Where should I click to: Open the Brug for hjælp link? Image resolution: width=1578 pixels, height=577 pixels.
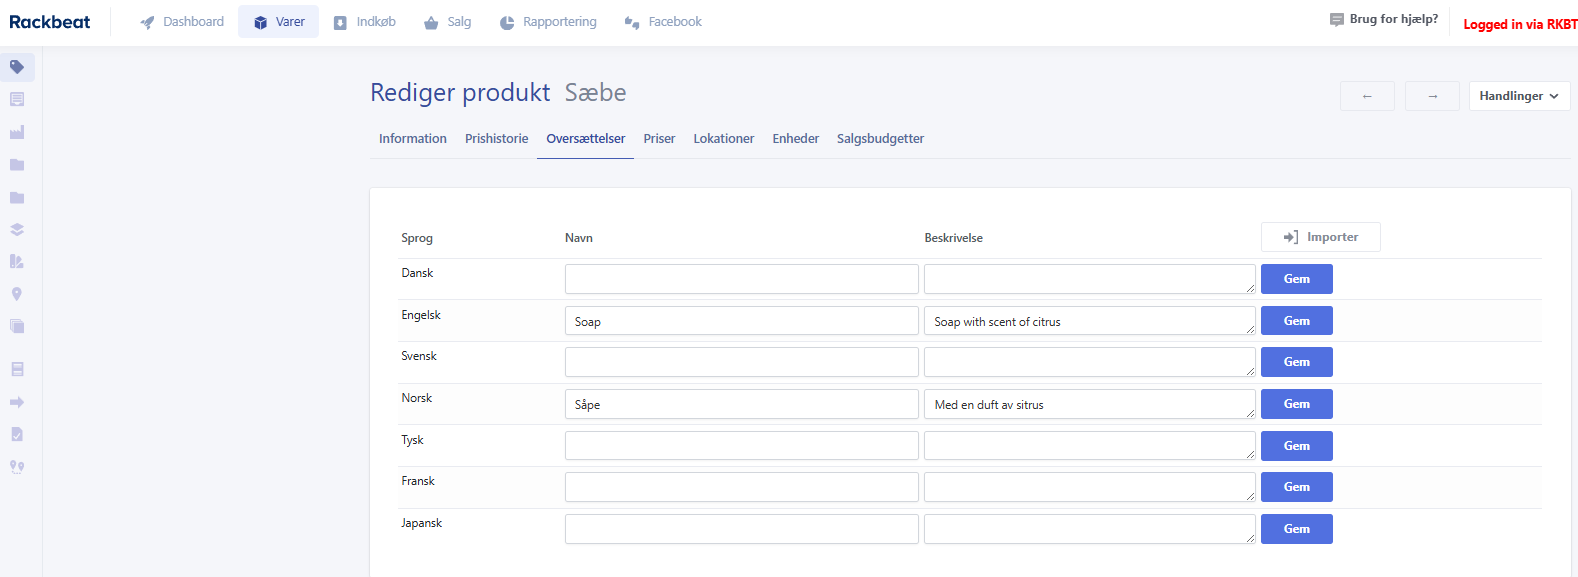1384,19
